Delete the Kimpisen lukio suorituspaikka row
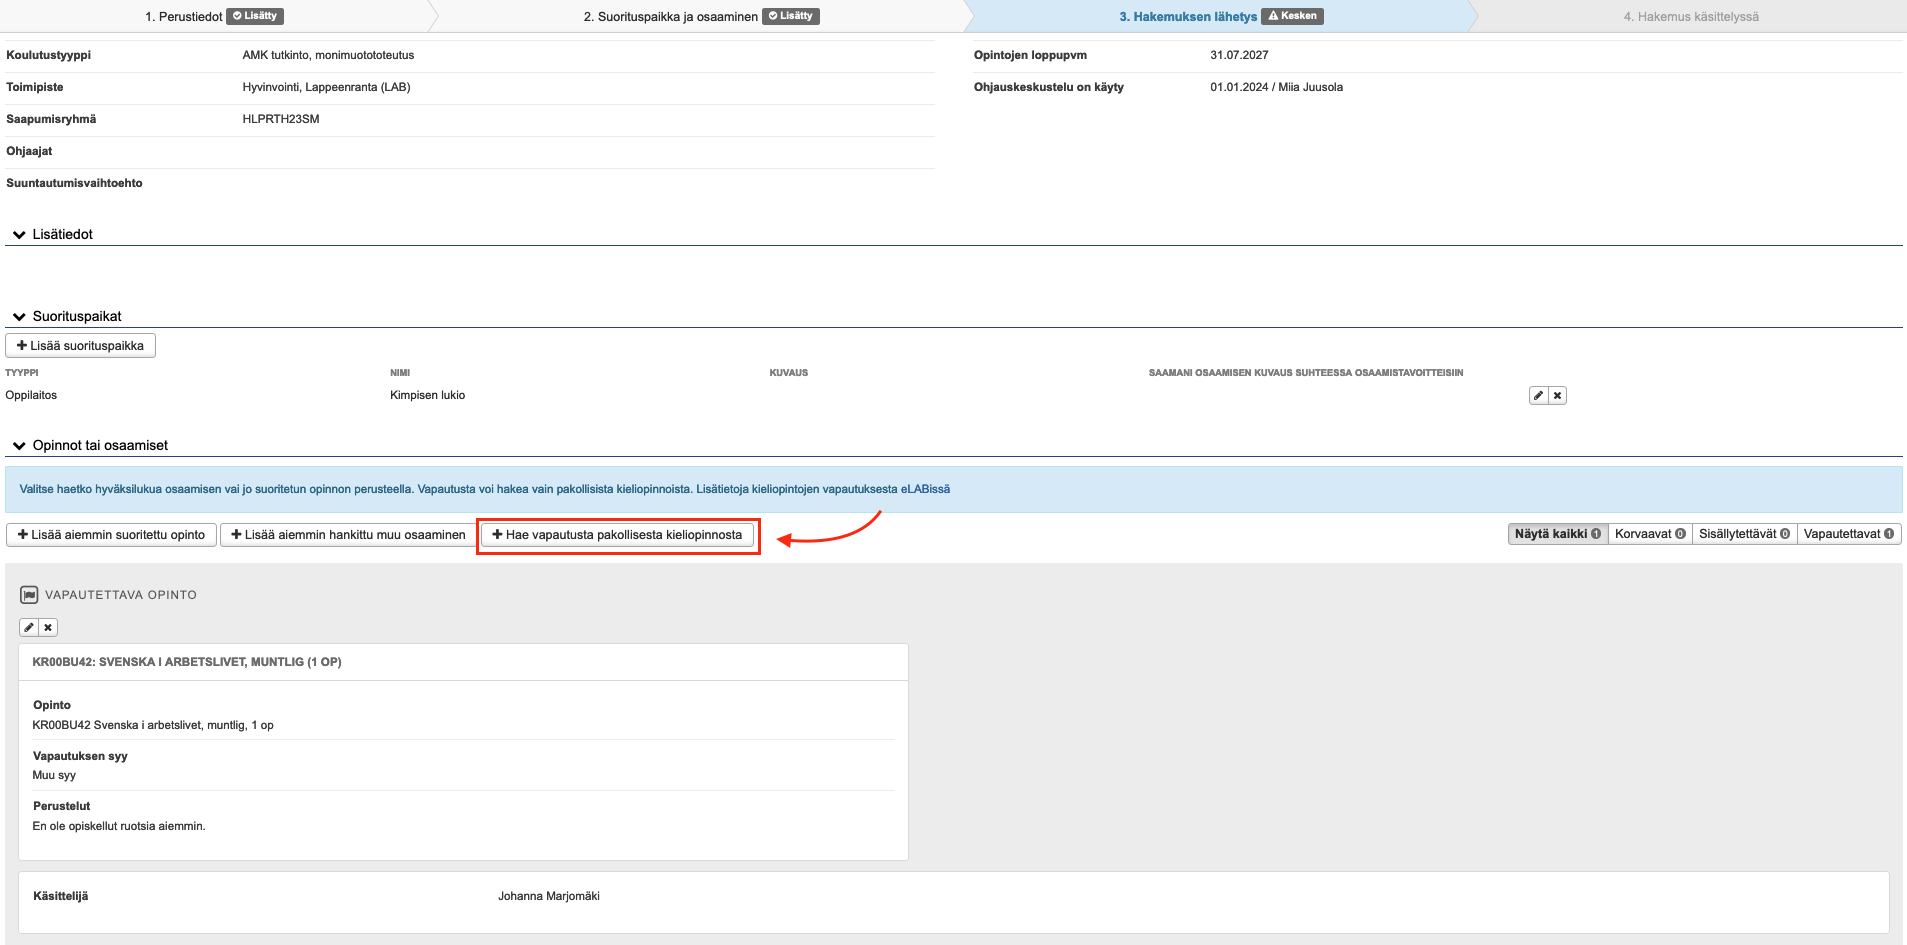Image resolution: width=1907 pixels, height=945 pixels. [x=1557, y=396]
